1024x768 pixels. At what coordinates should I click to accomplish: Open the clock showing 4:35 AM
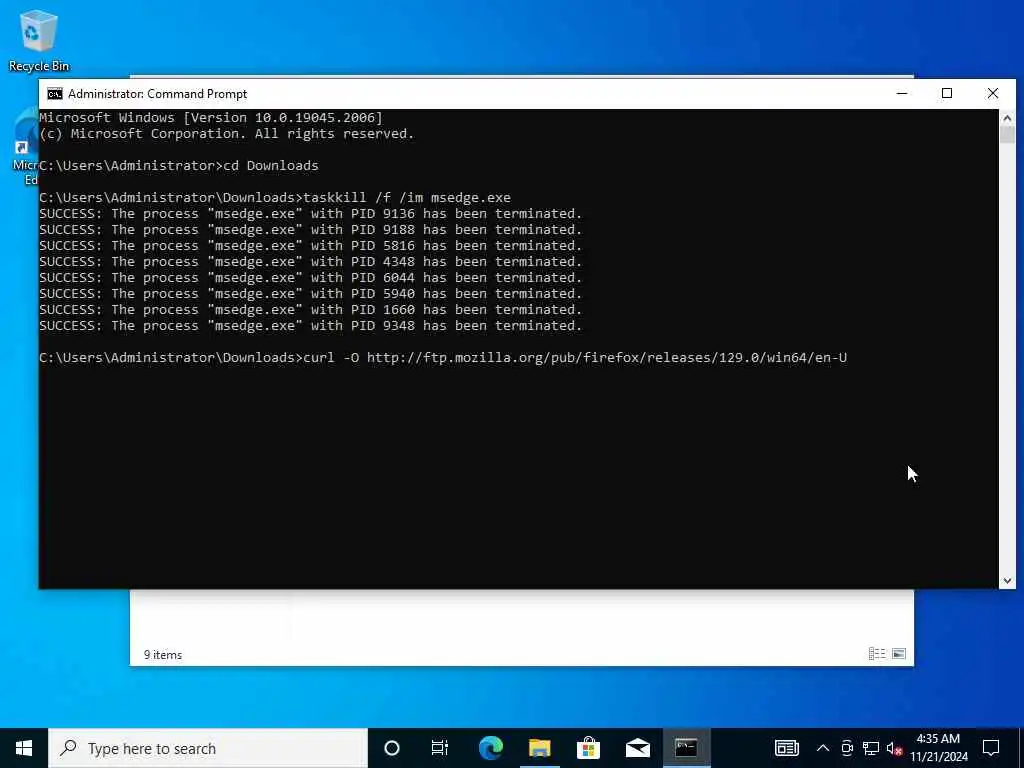click(938, 748)
